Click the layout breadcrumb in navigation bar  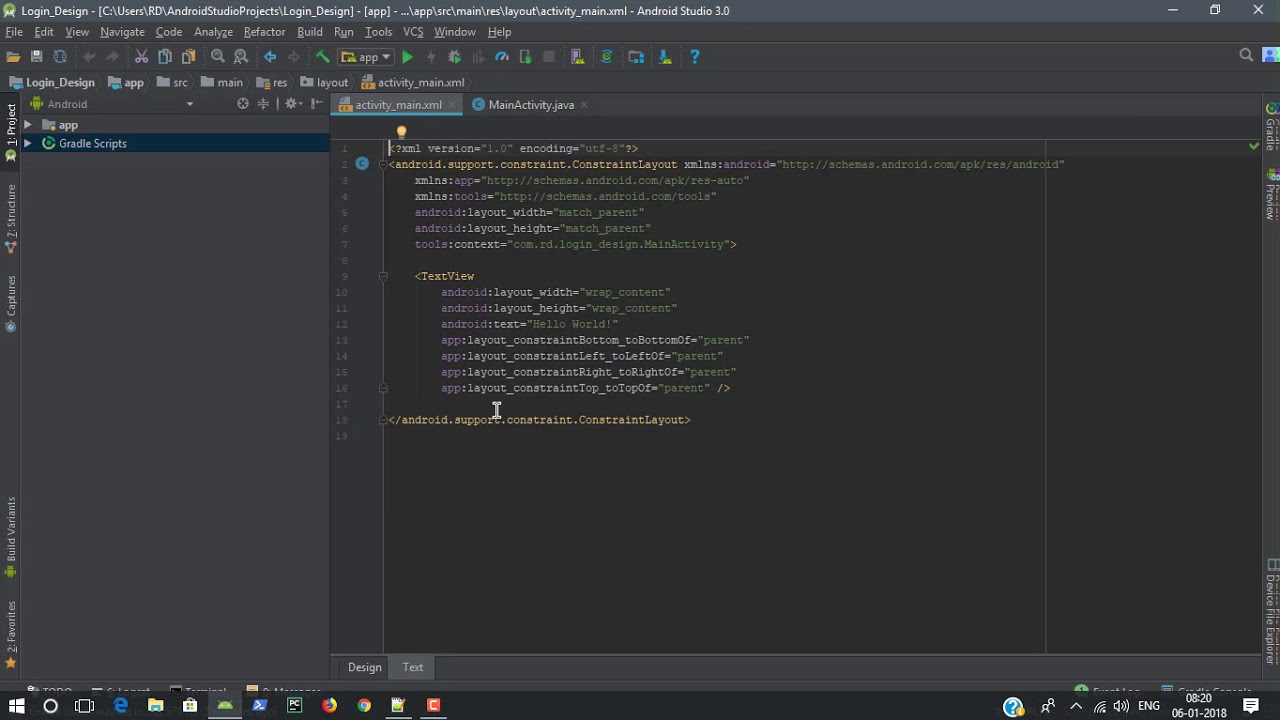coord(332,83)
